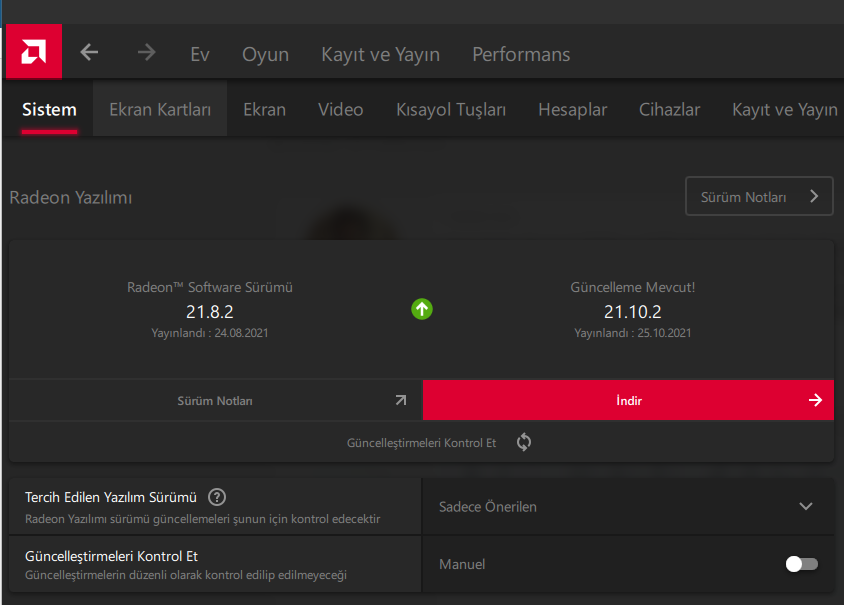This screenshot has width=844, height=605.
Task: Go back with the left arrow
Action: coord(89,53)
